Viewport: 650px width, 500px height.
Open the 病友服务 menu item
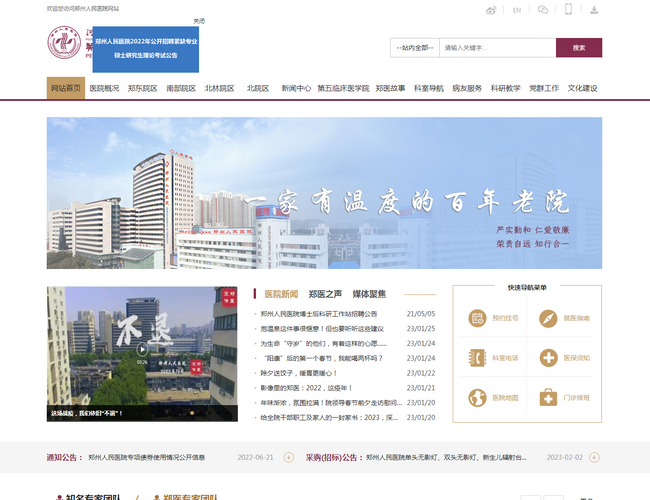[467, 88]
